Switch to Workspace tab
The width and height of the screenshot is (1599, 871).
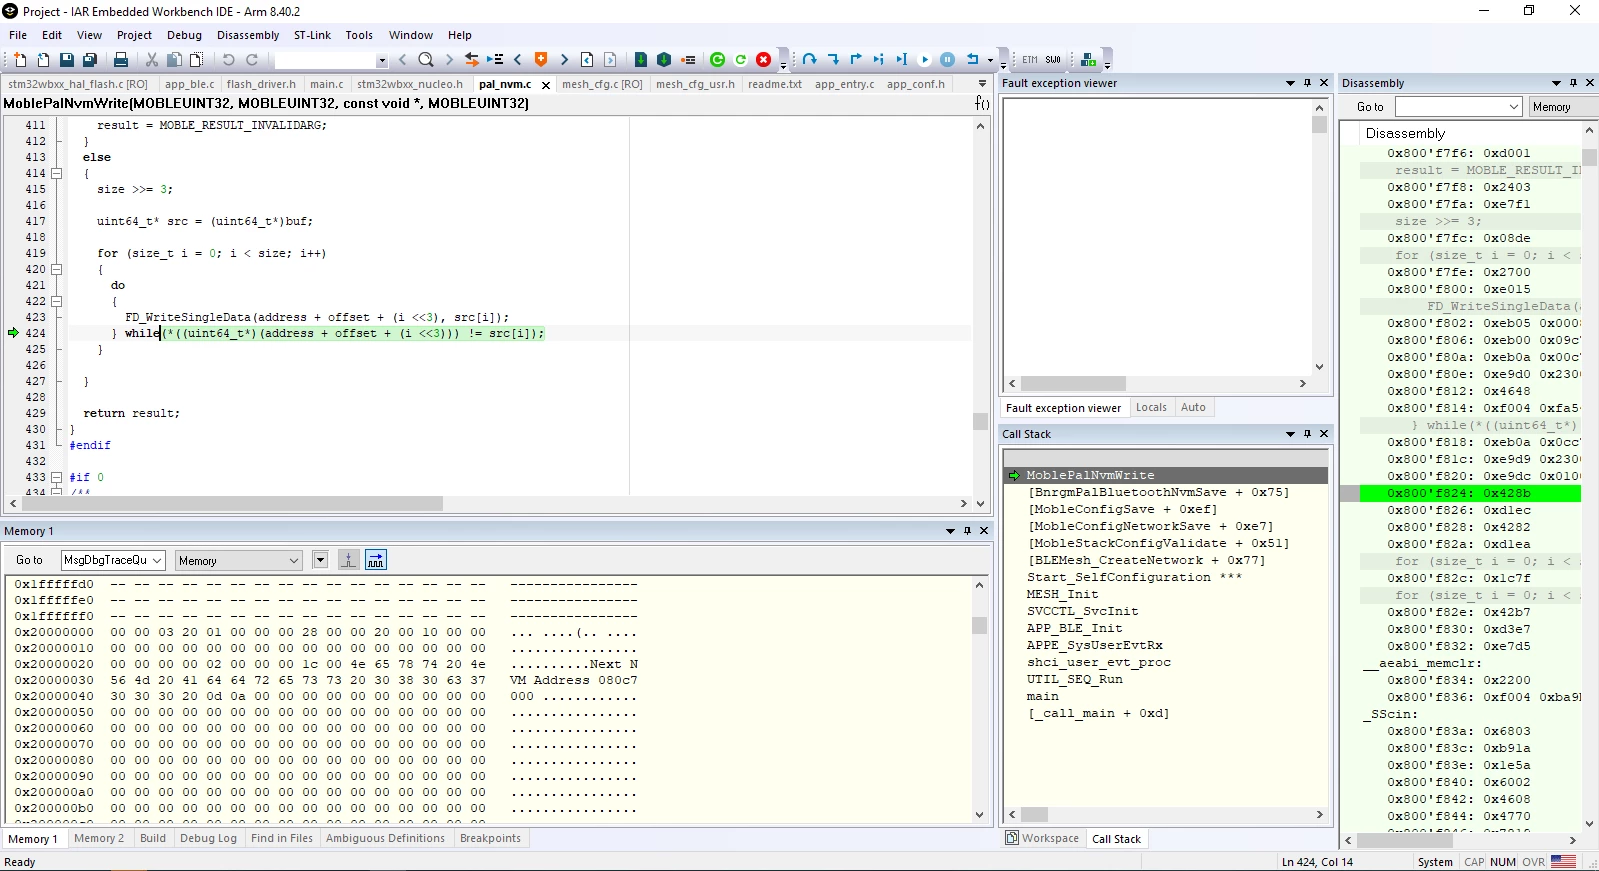[x=1042, y=838]
